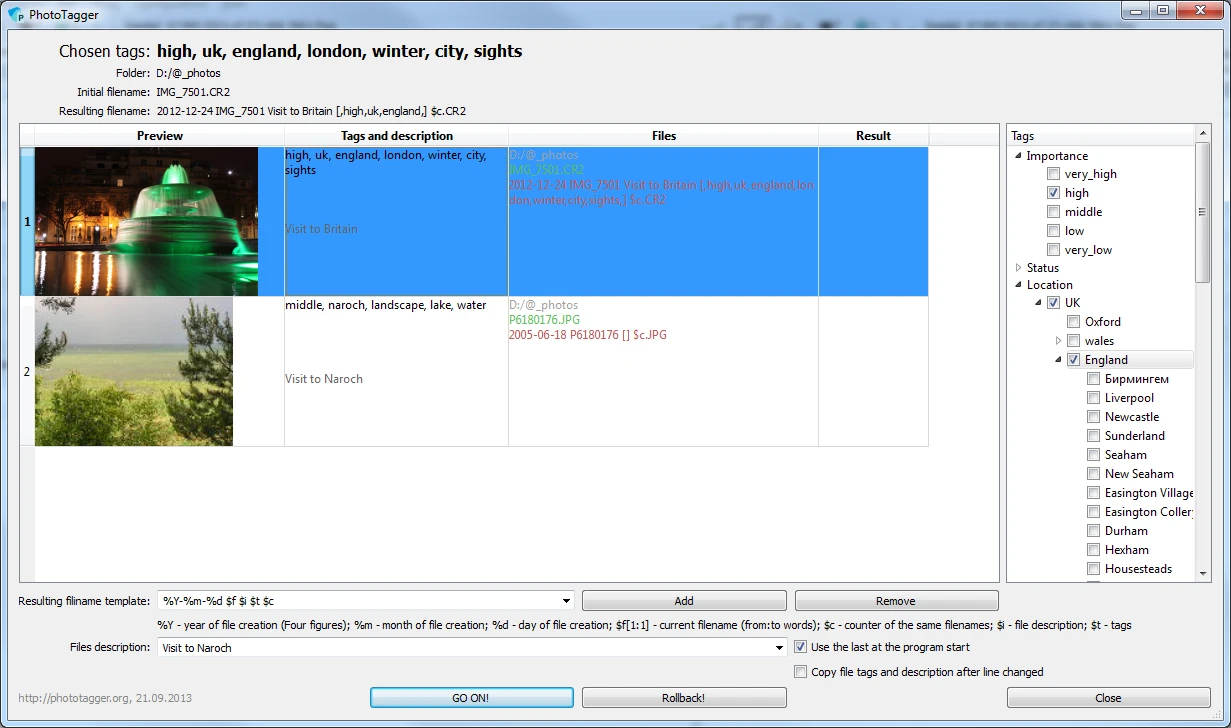The width and height of the screenshot is (1231, 728).
Task: Uncheck the high importance tag
Action: [x=1053, y=193]
